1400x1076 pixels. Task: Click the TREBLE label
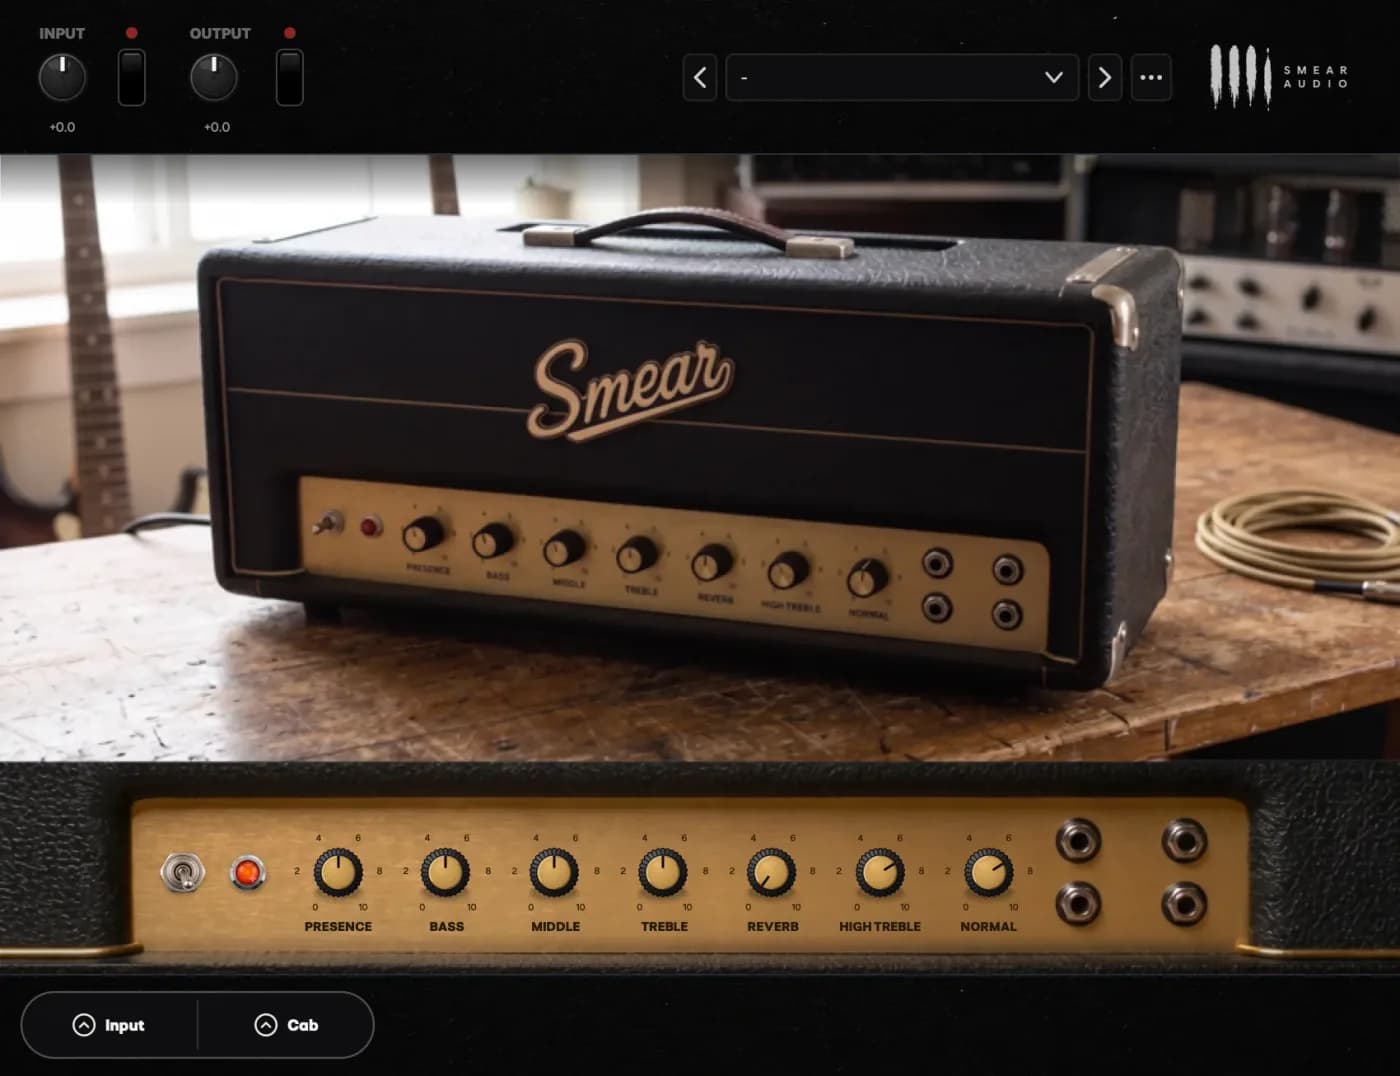tap(664, 927)
